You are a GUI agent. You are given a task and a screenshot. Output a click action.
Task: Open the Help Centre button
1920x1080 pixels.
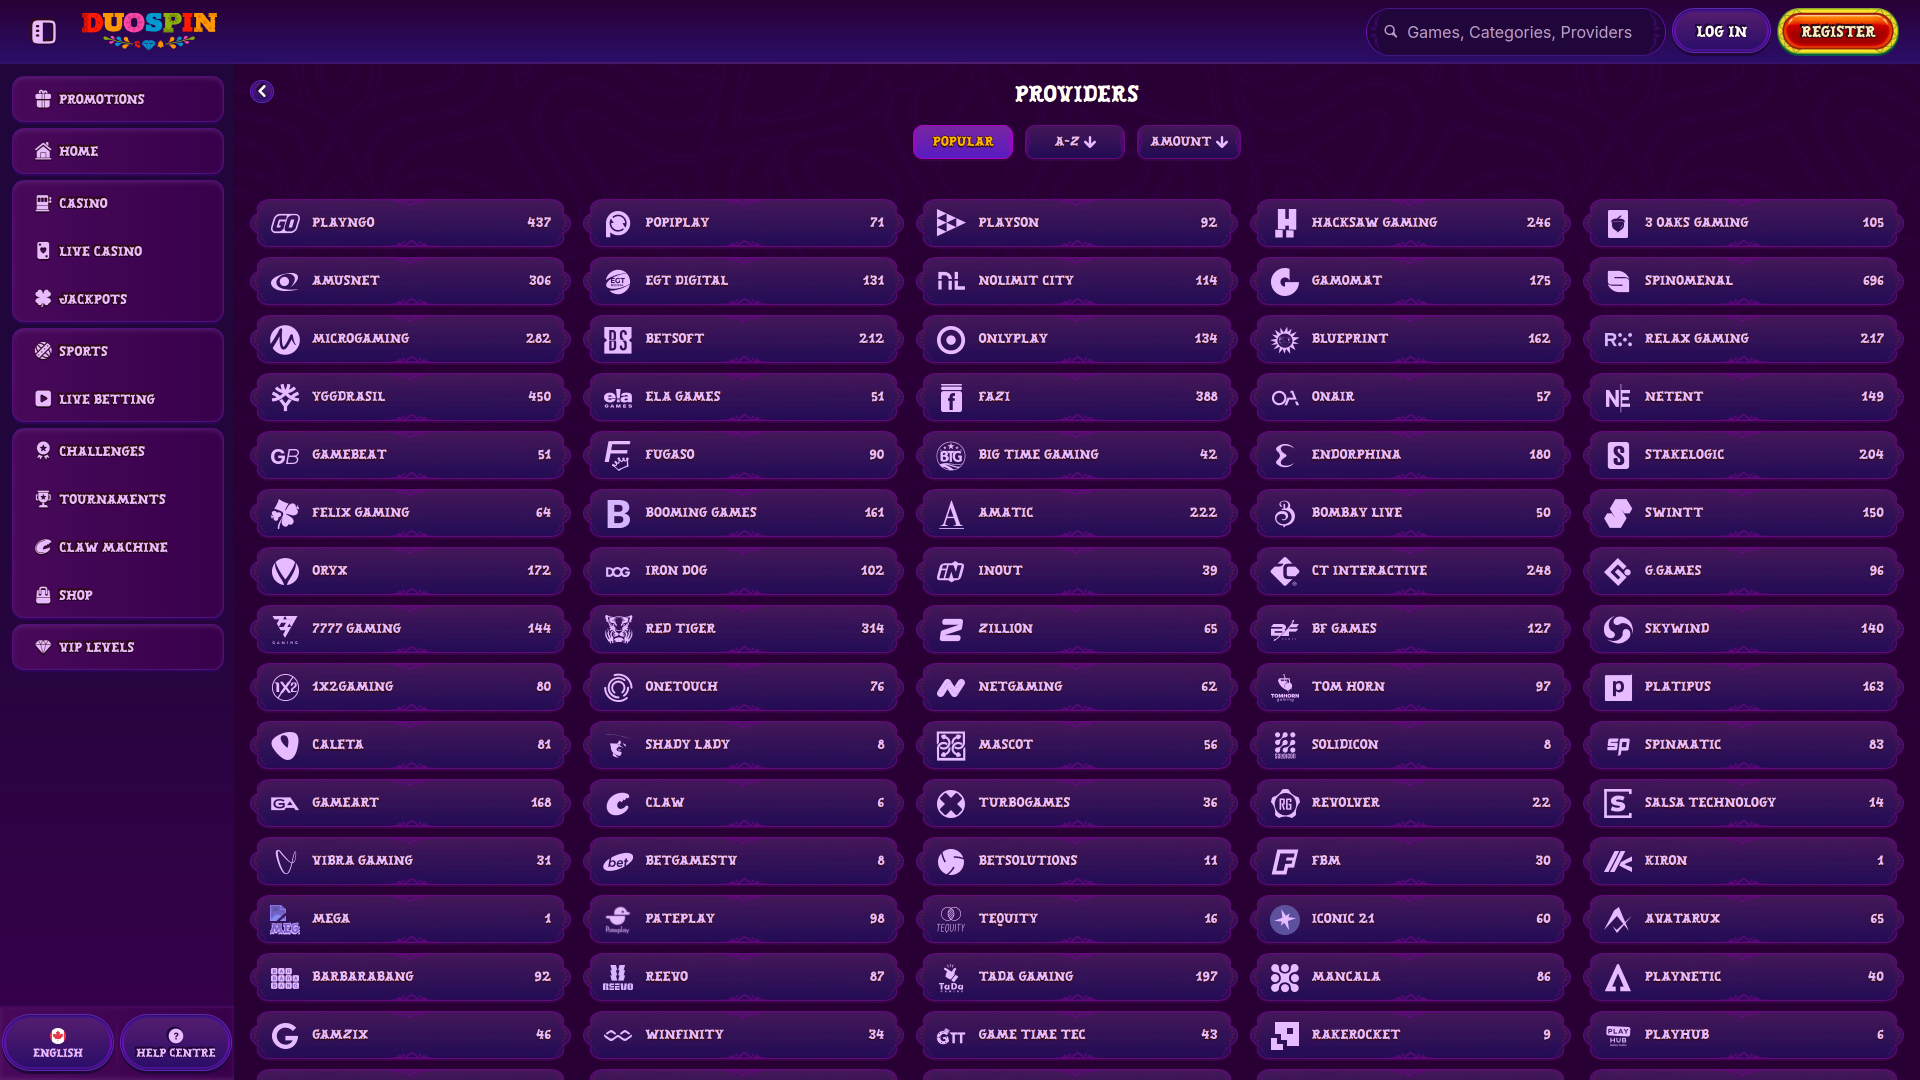[176, 1043]
